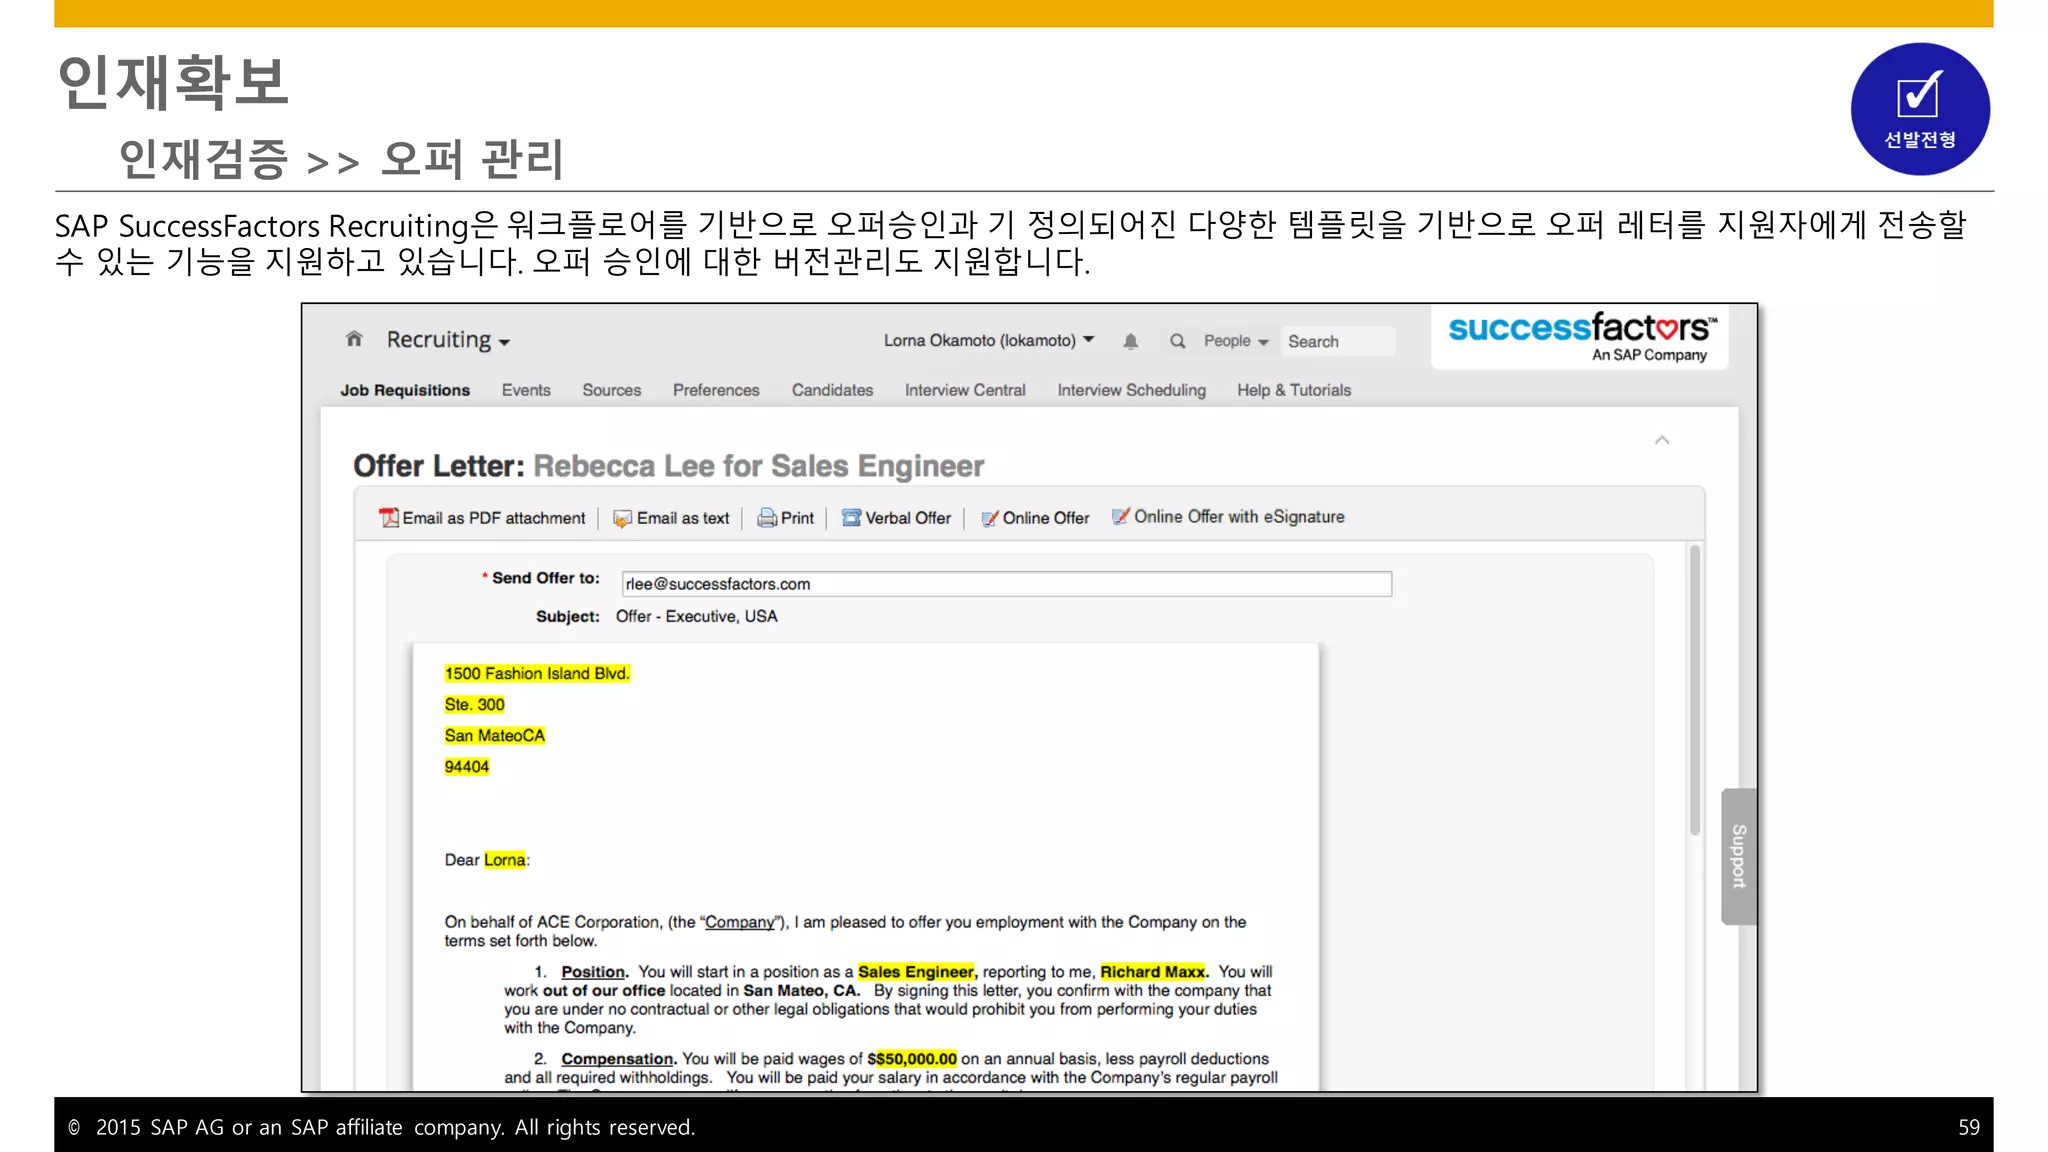Open the Help & Tutorials tab
This screenshot has height=1152, width=2048.
pos(1294,390)
